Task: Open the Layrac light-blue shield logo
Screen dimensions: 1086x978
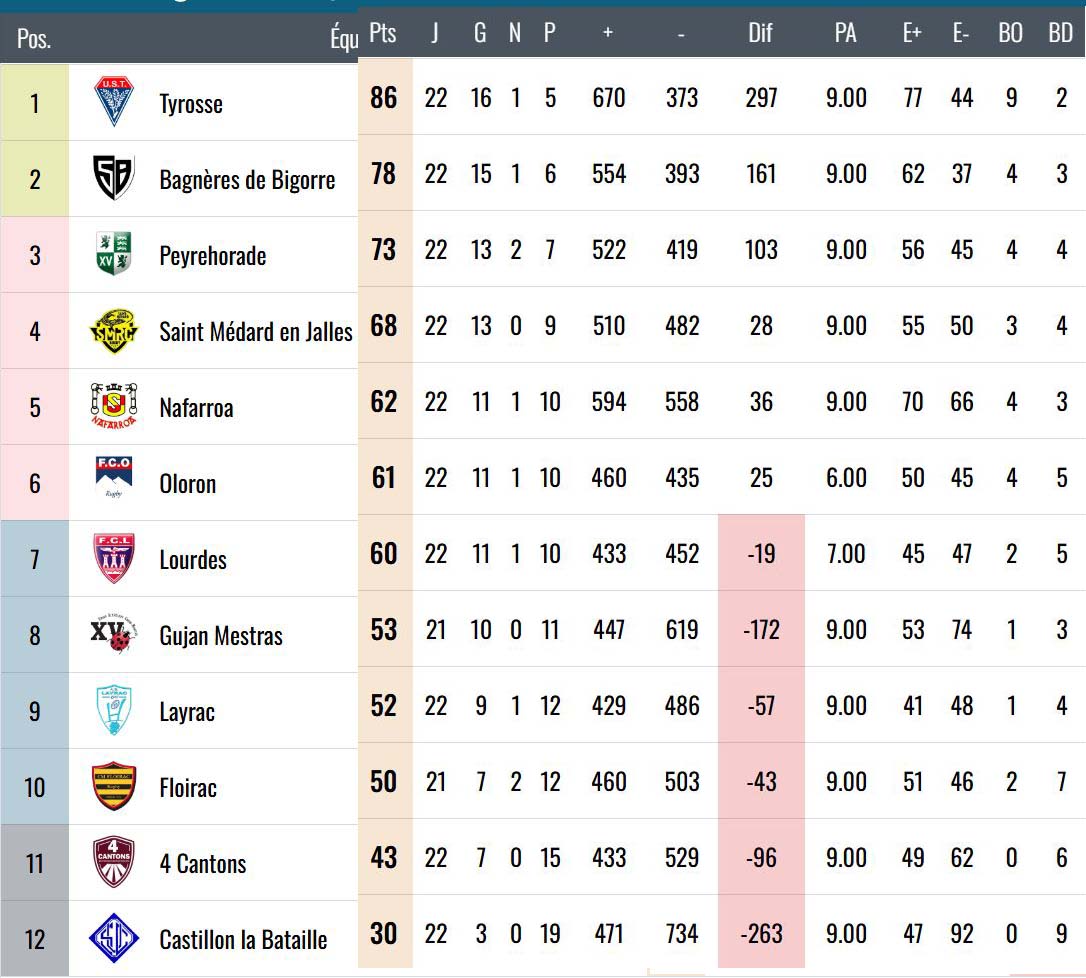Action: (x=114, y=710)
